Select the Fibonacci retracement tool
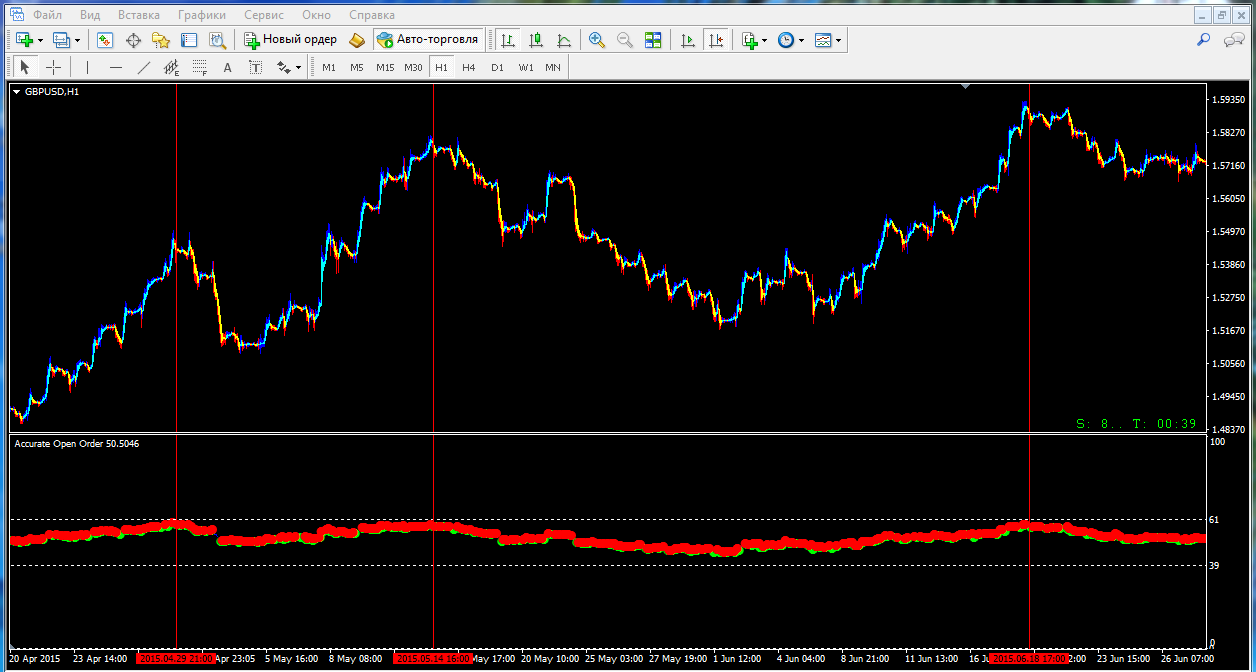The image size is (1256, 672). click(200, 67)
